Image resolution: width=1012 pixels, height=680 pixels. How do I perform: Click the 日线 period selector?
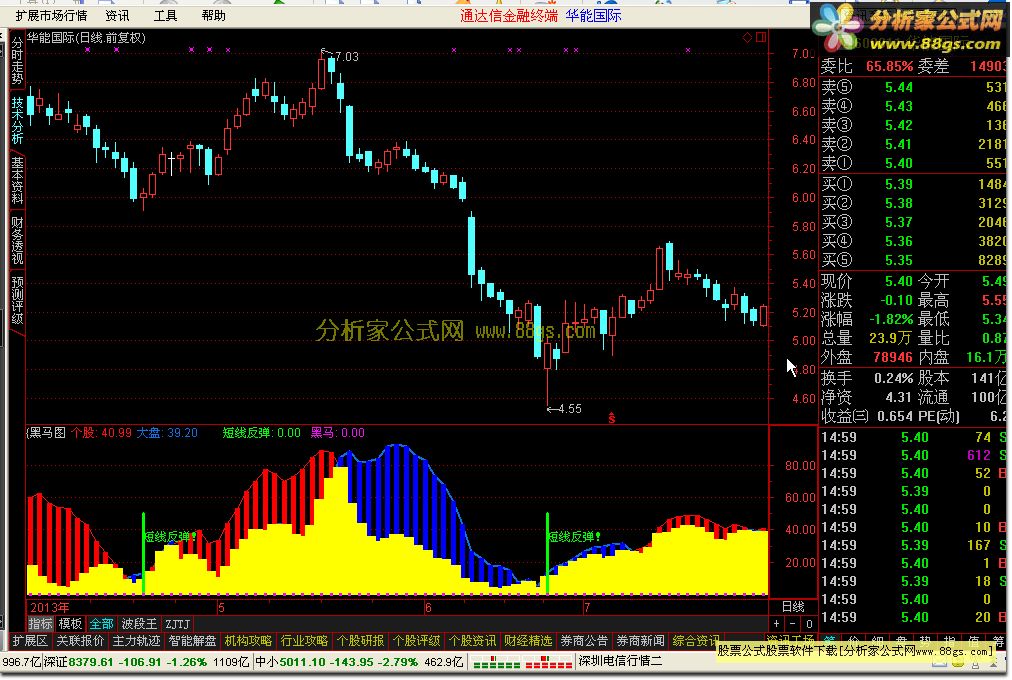(793, 606)
